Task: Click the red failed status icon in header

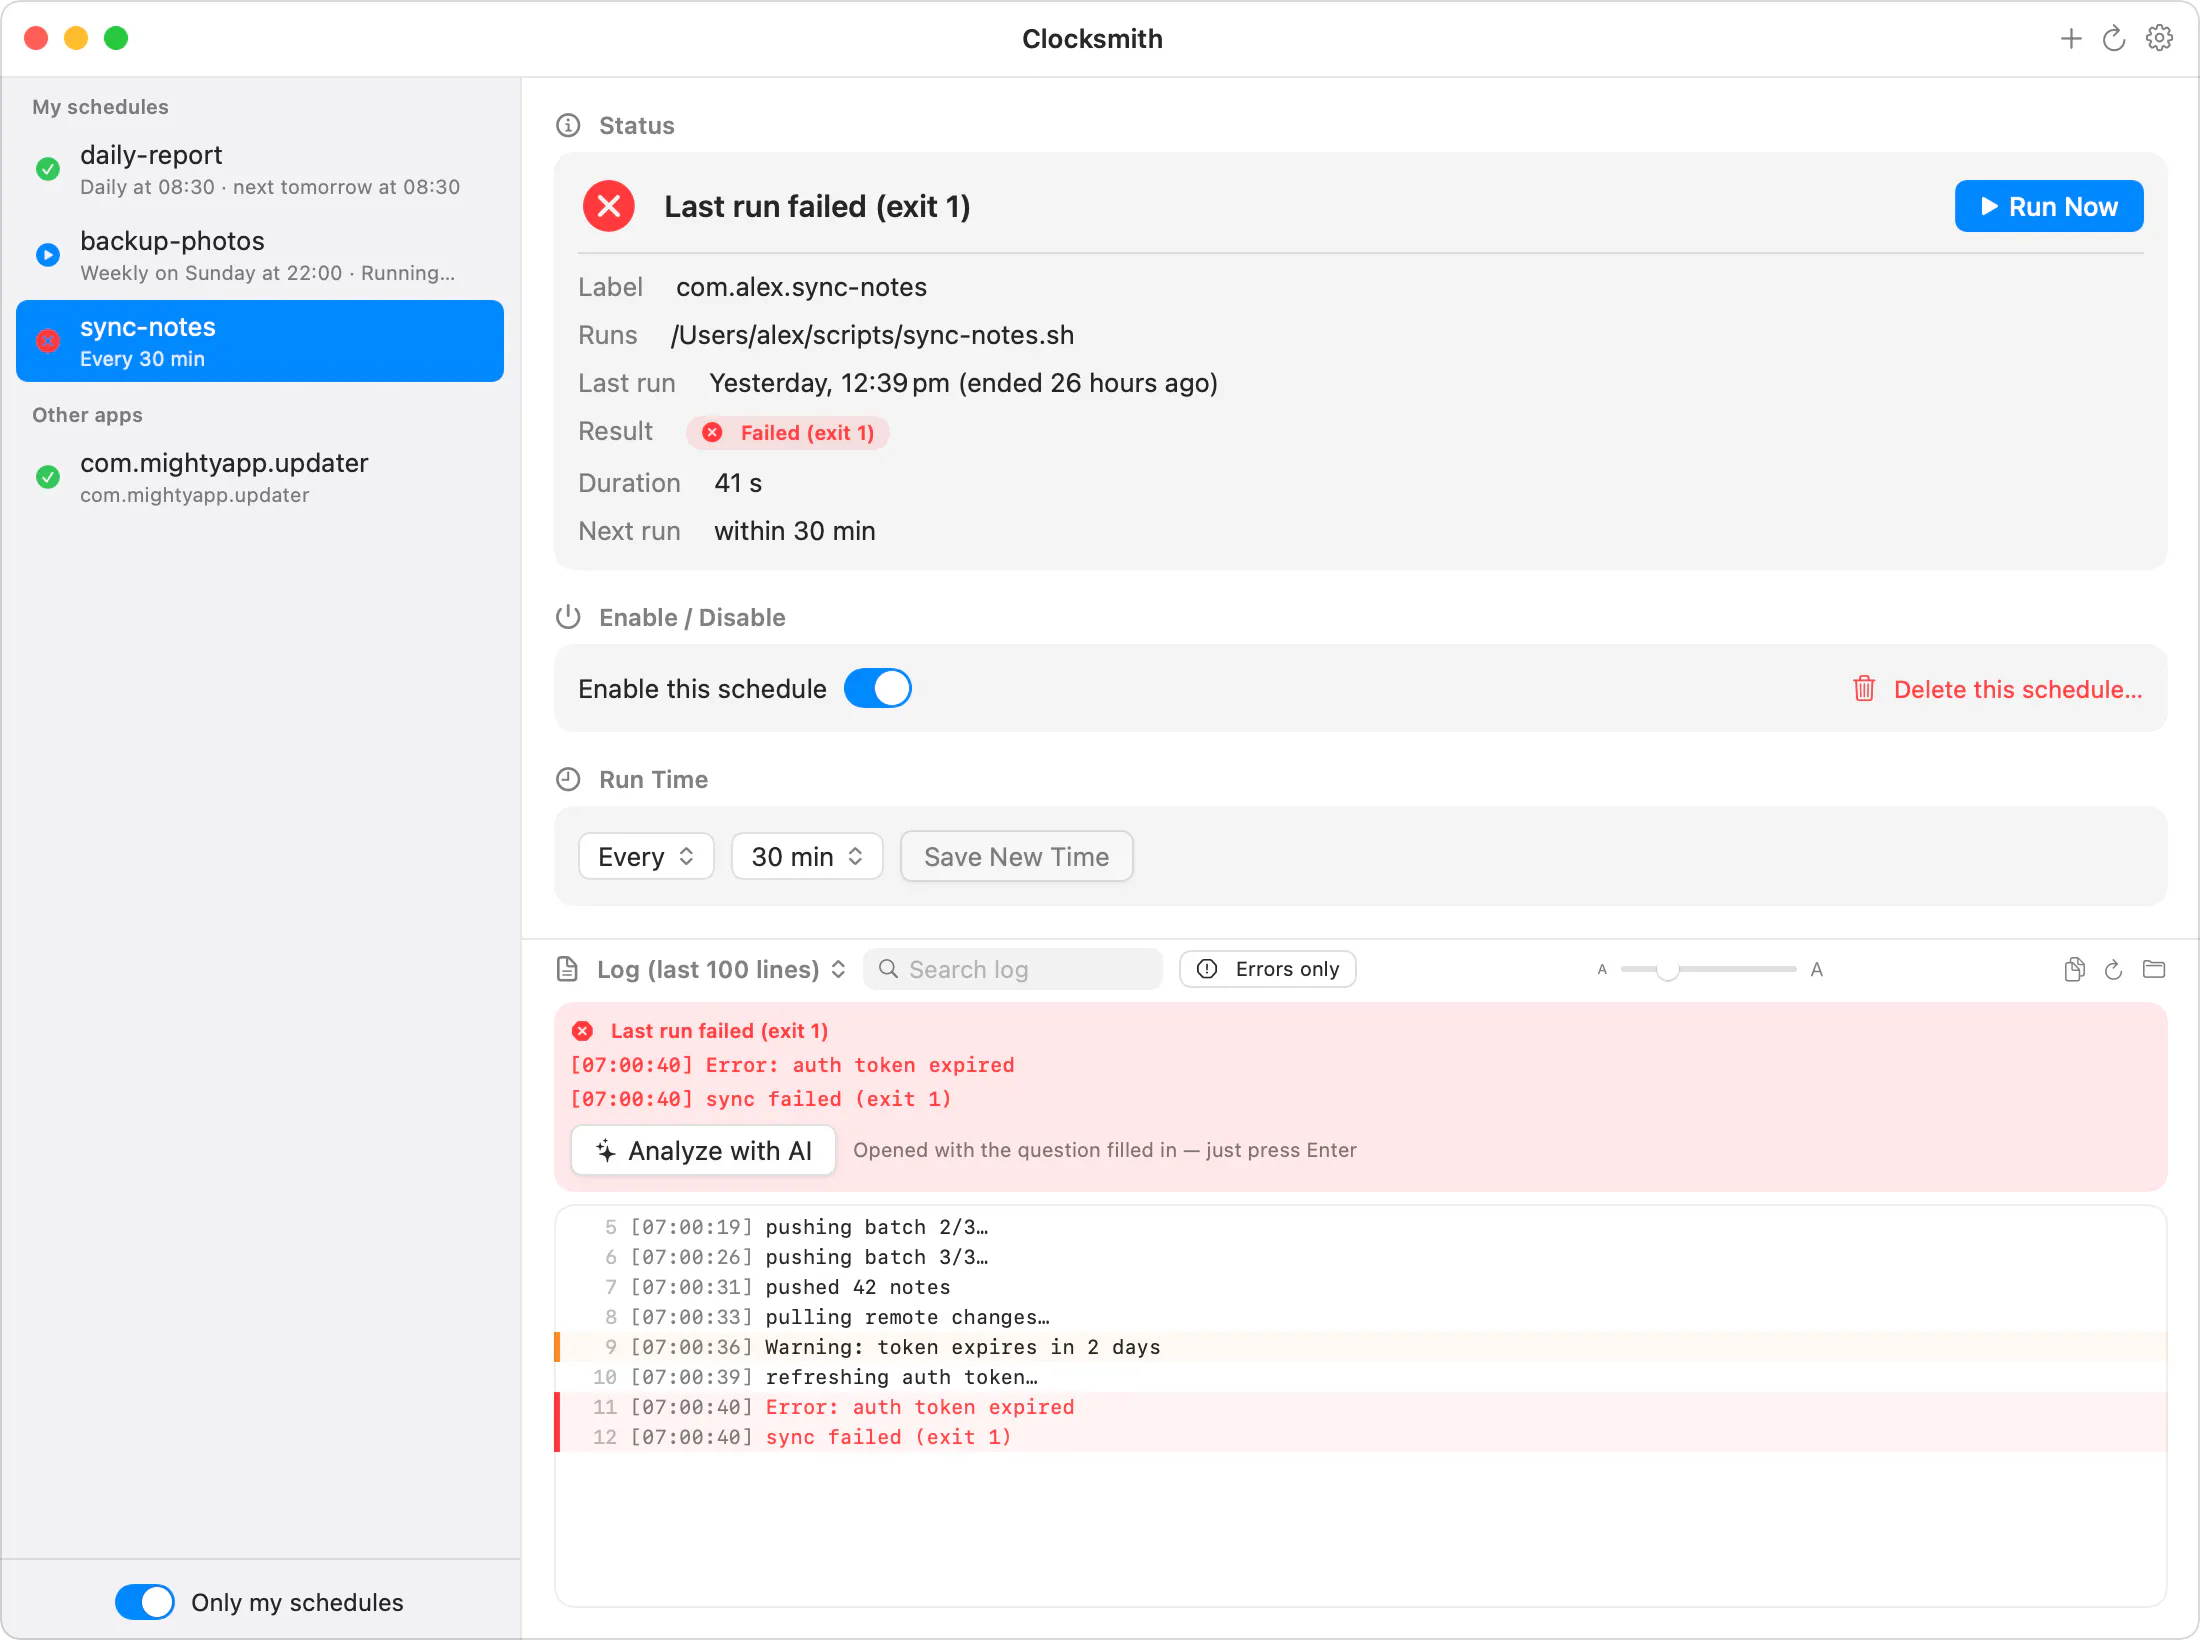Action: point(609,206)
